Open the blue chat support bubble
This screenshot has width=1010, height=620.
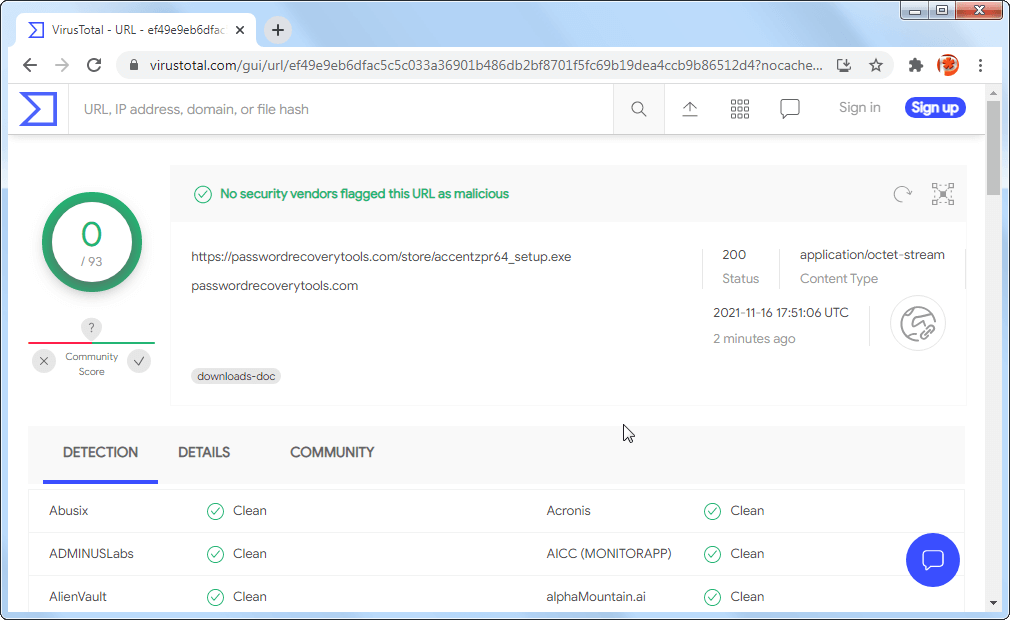pyautogui.click(x=932, y=560)
